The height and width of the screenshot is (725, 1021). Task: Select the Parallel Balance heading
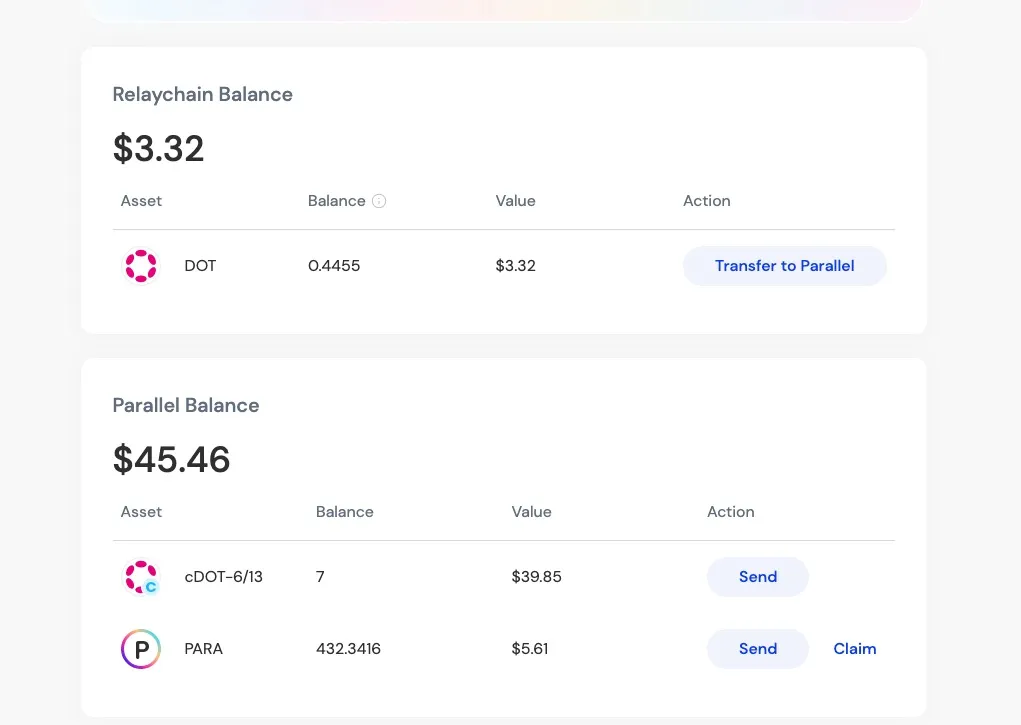(186, 405)
